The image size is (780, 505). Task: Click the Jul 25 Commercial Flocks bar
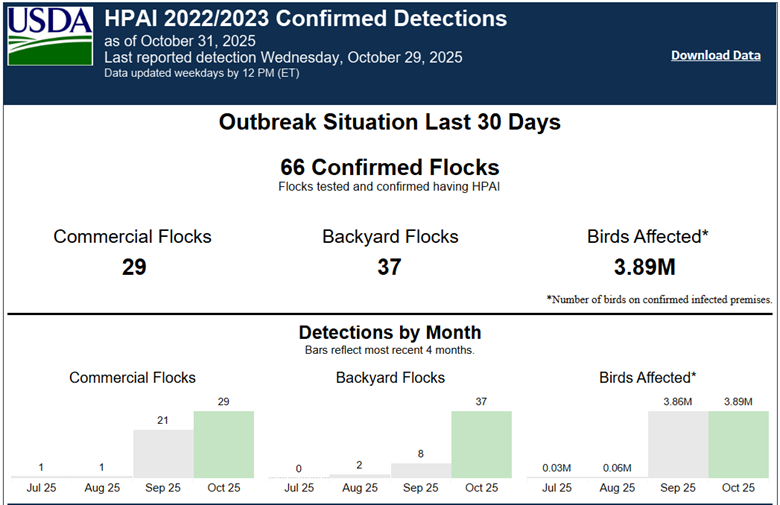42,476
